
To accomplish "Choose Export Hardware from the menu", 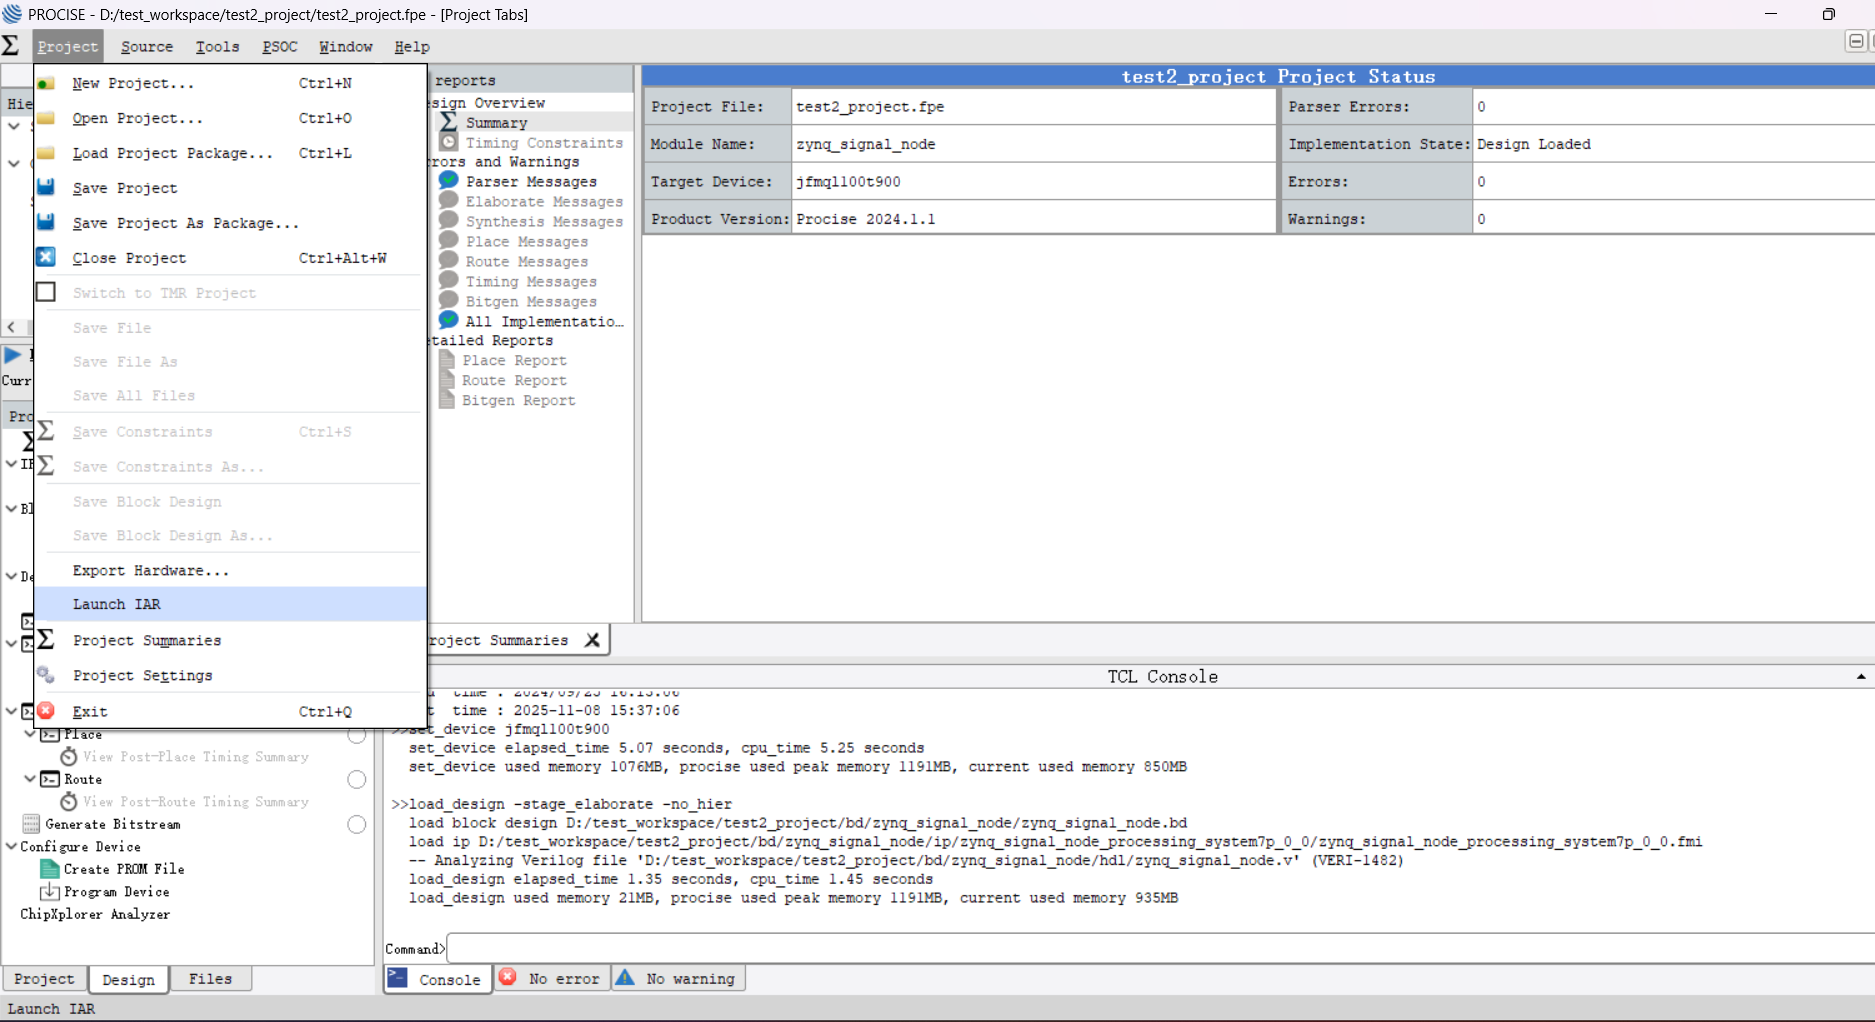I will point(231,570).
